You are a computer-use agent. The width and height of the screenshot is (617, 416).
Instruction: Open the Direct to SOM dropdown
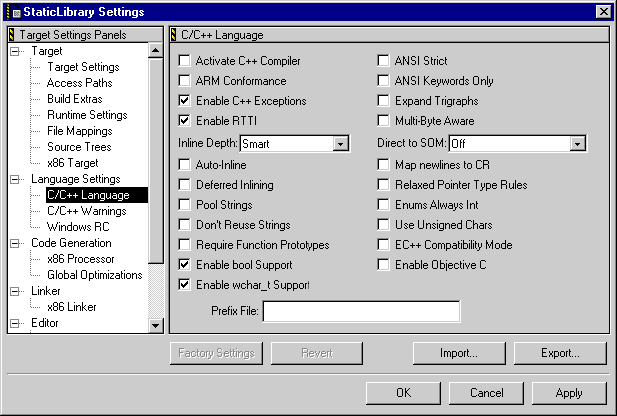click(x=577, y=144)
